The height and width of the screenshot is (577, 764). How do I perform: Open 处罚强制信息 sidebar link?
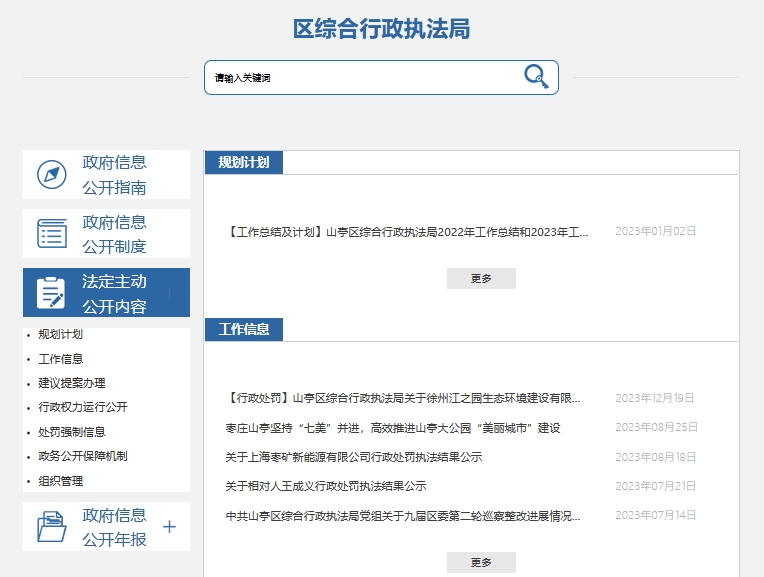pyautogui.click(x=72, y=432)
